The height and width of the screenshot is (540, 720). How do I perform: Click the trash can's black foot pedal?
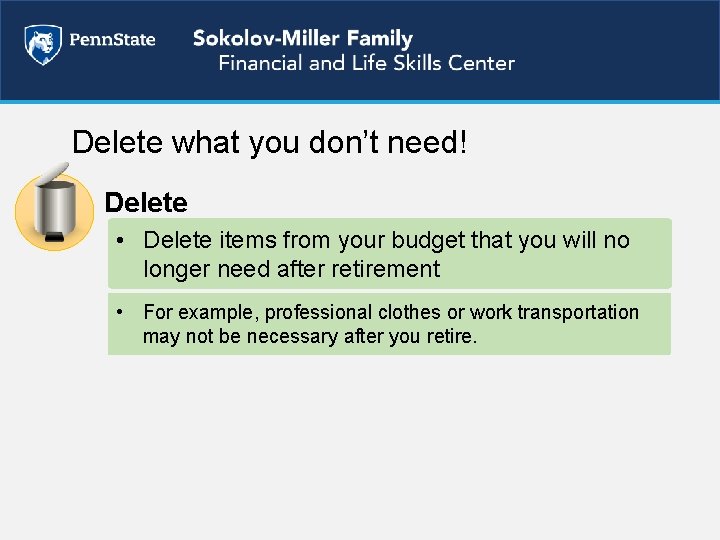[x=54, y=237]
